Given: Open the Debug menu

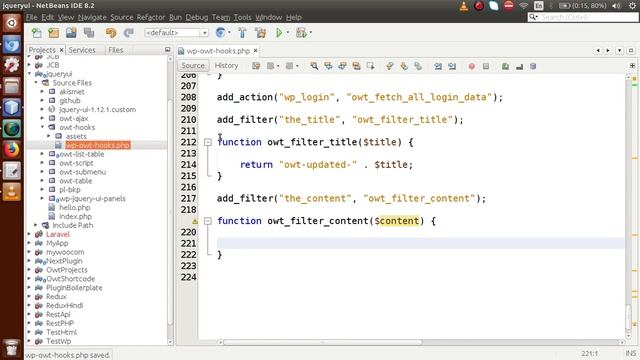Looking at the screenshot, I should 197,17.
